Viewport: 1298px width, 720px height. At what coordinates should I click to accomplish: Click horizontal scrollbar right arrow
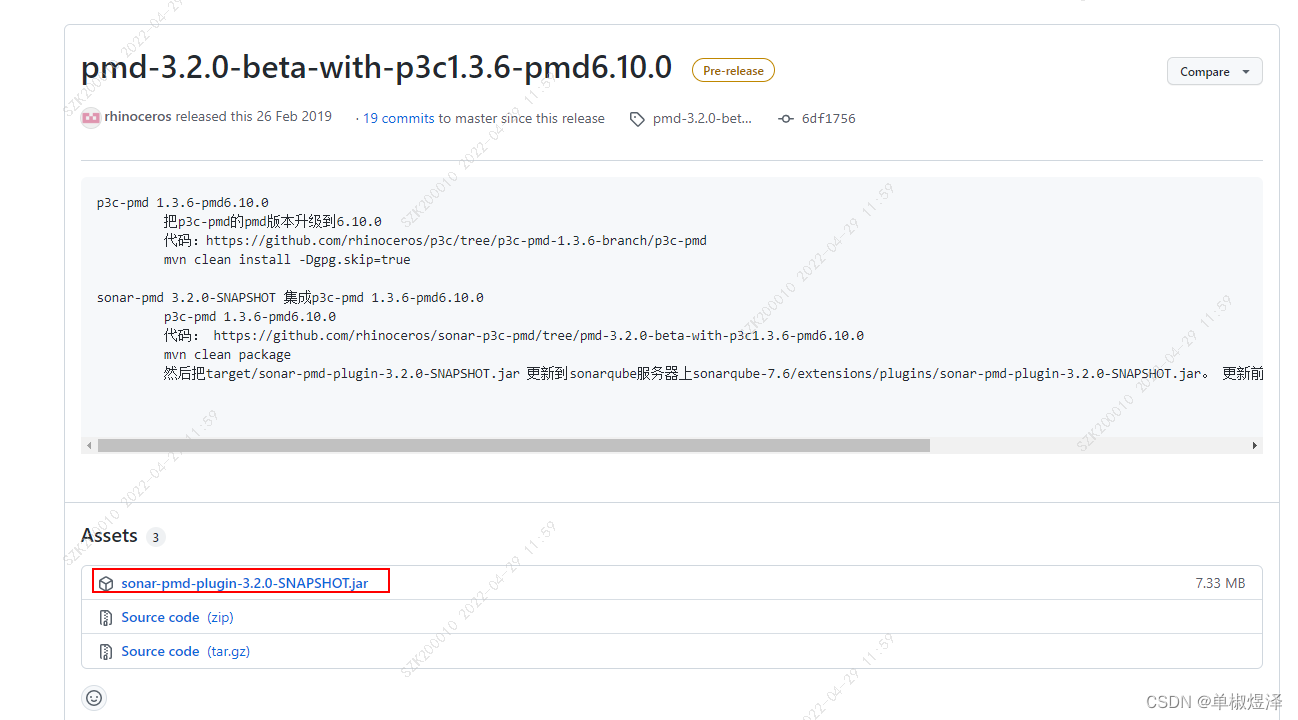(1255, 446)
